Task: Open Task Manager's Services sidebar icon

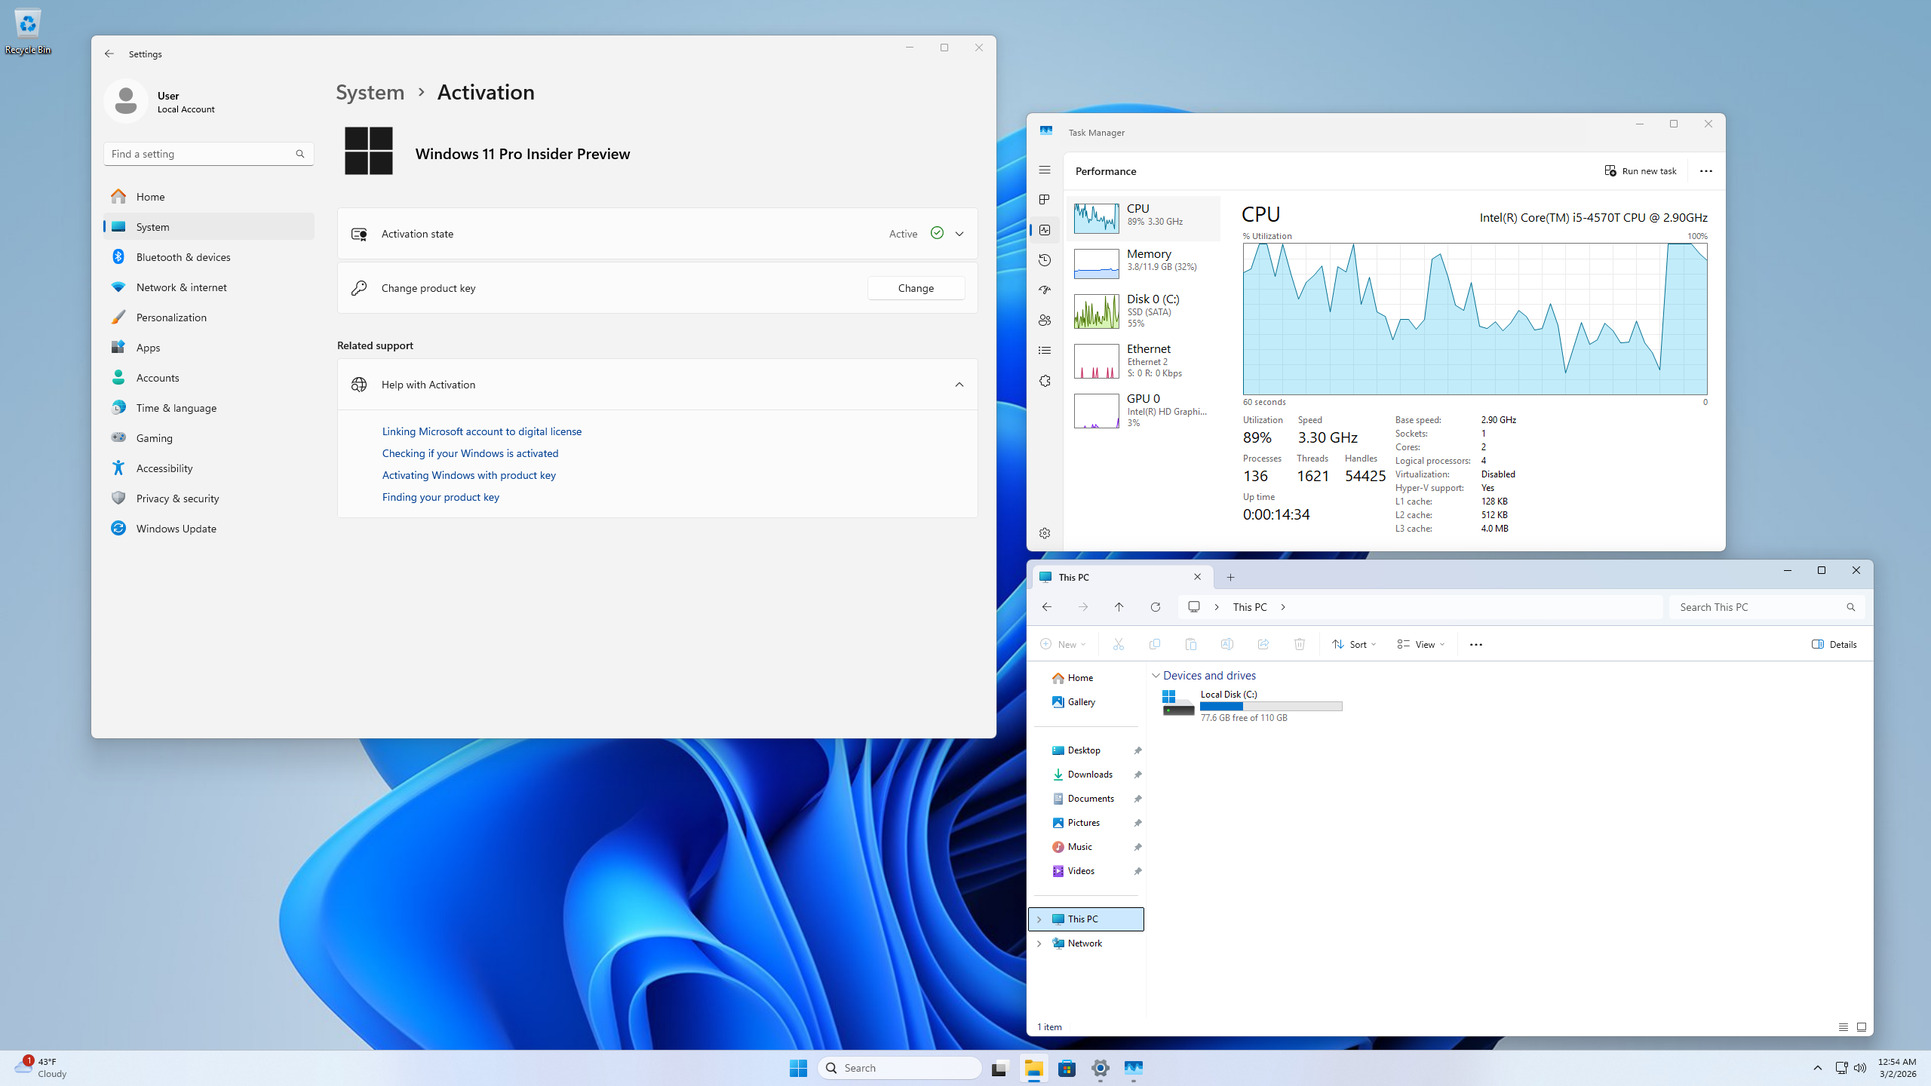Action: (1044, 381)
